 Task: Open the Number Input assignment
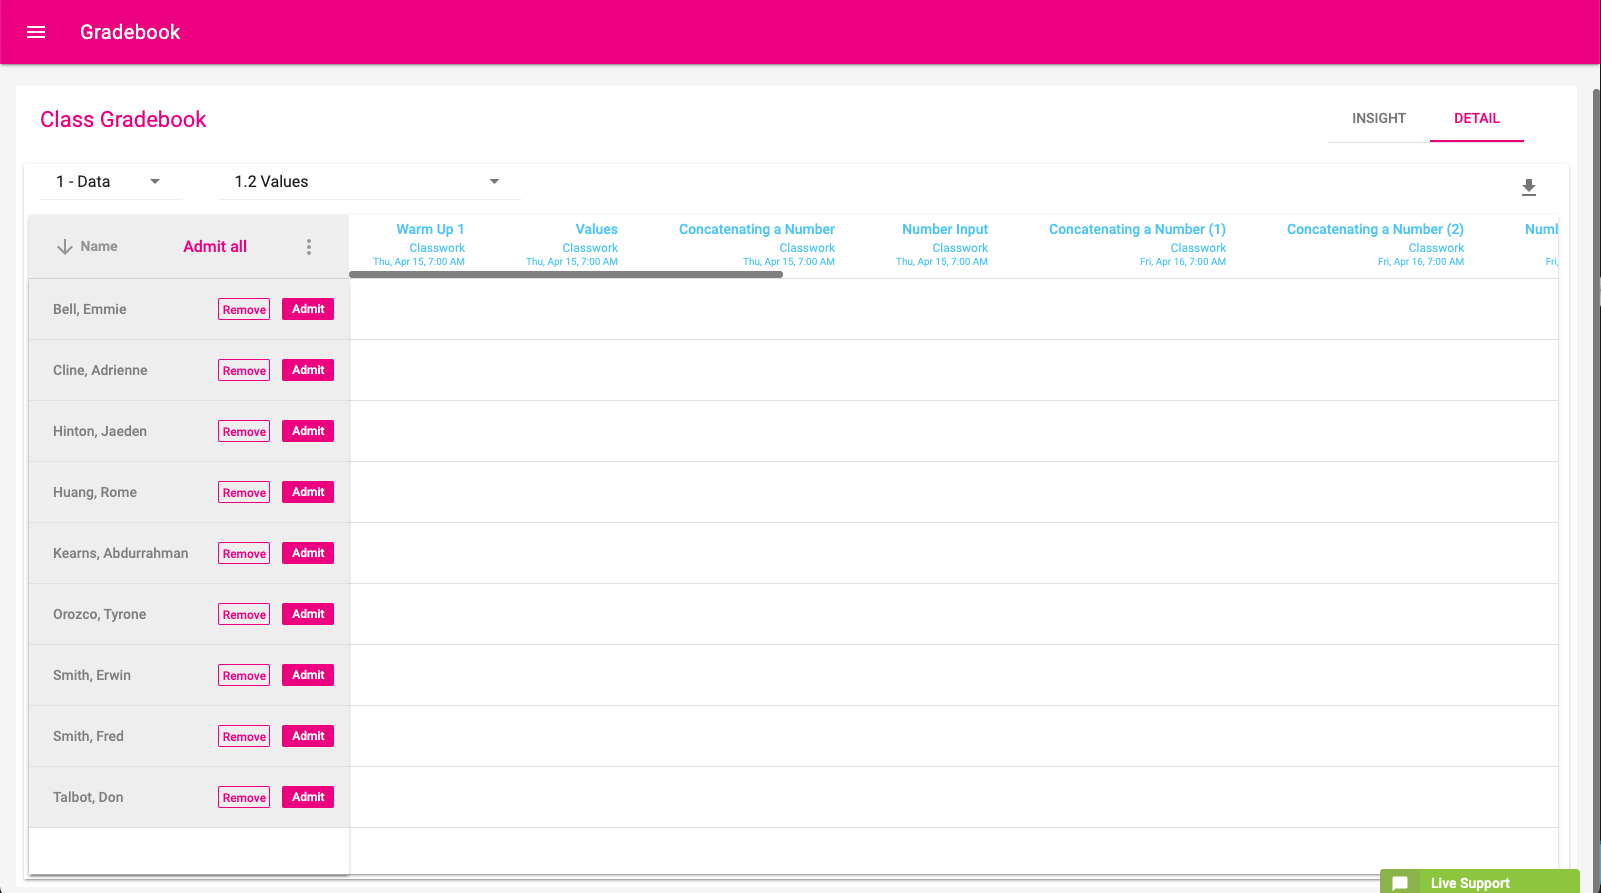pos(945,229)
